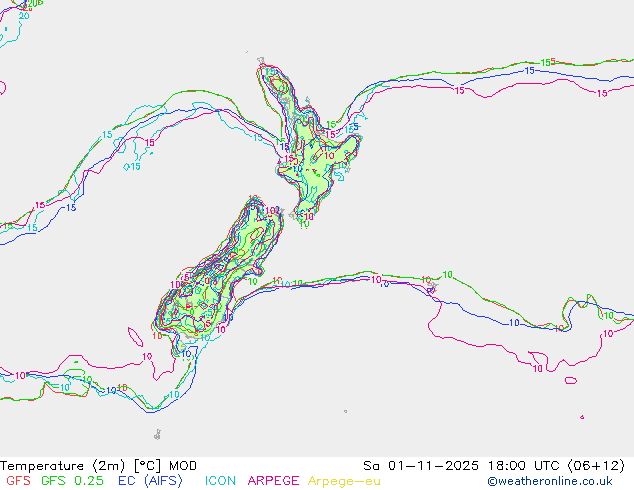This screenshot has width=634, height=490.
Task: Click the ARPEGE legend label
Action: [273, 481]
